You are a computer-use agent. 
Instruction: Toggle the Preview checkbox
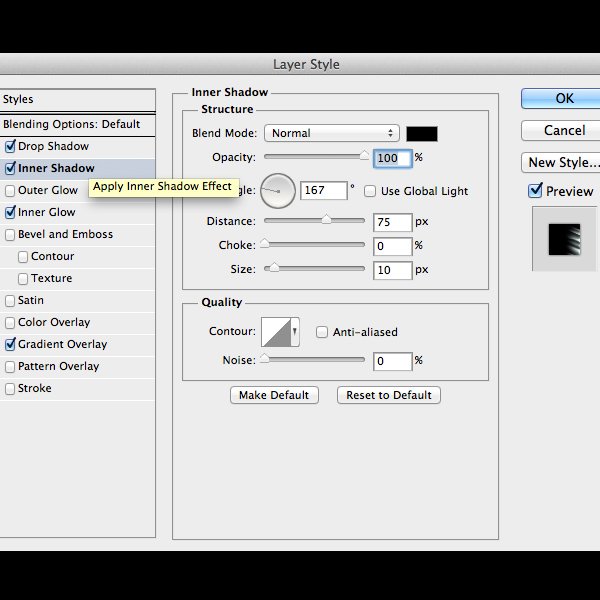[x=535, y=190]
